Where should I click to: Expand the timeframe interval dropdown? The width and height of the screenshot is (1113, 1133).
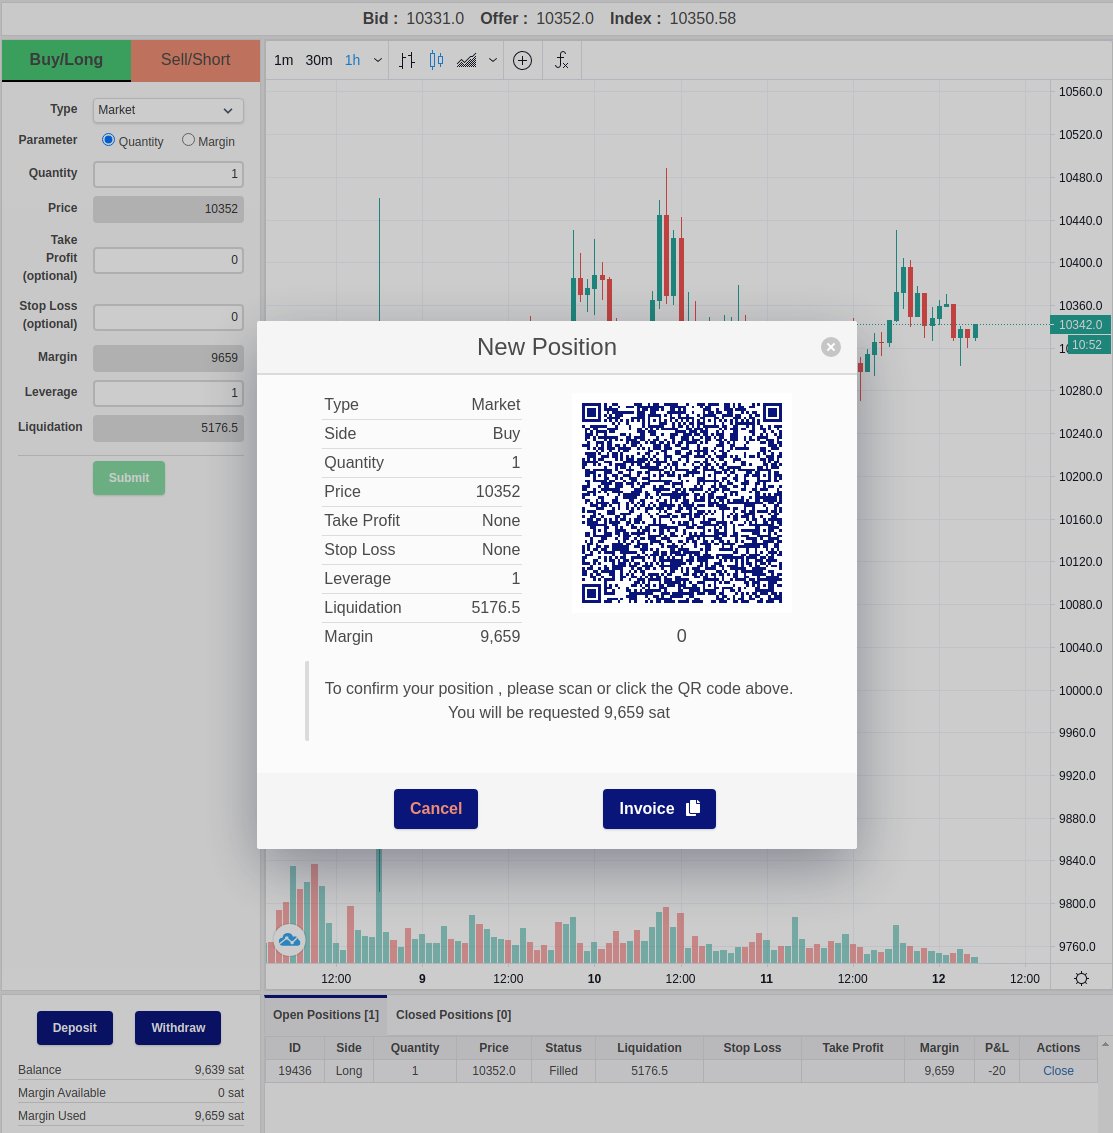coord(377,60)
